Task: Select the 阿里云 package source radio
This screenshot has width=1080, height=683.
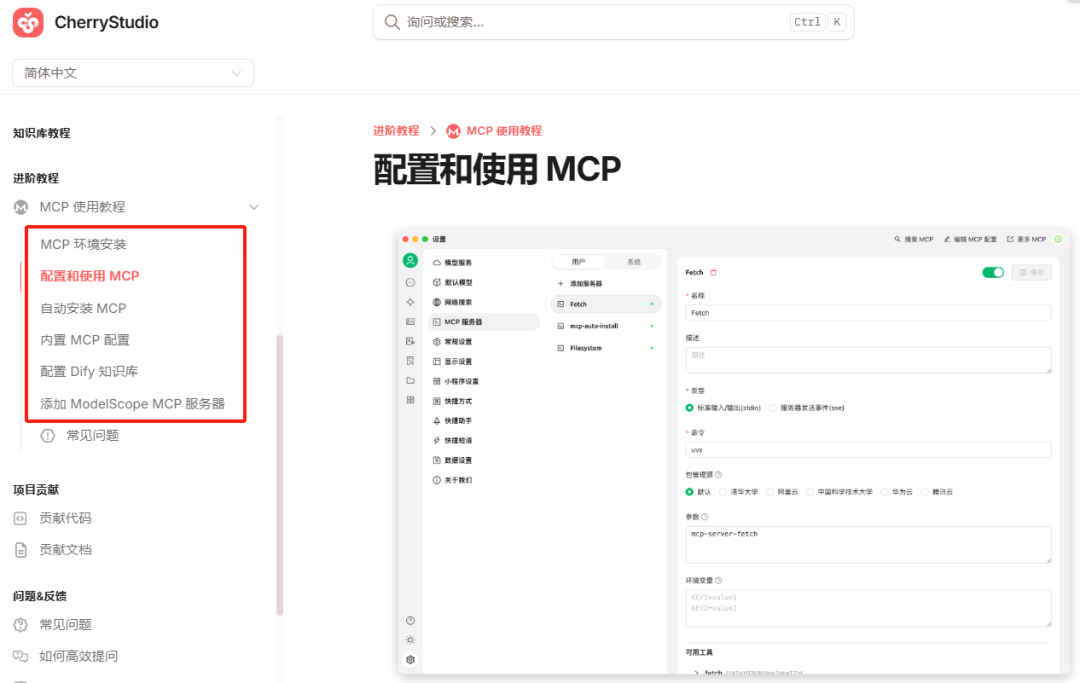Action: 770,492
